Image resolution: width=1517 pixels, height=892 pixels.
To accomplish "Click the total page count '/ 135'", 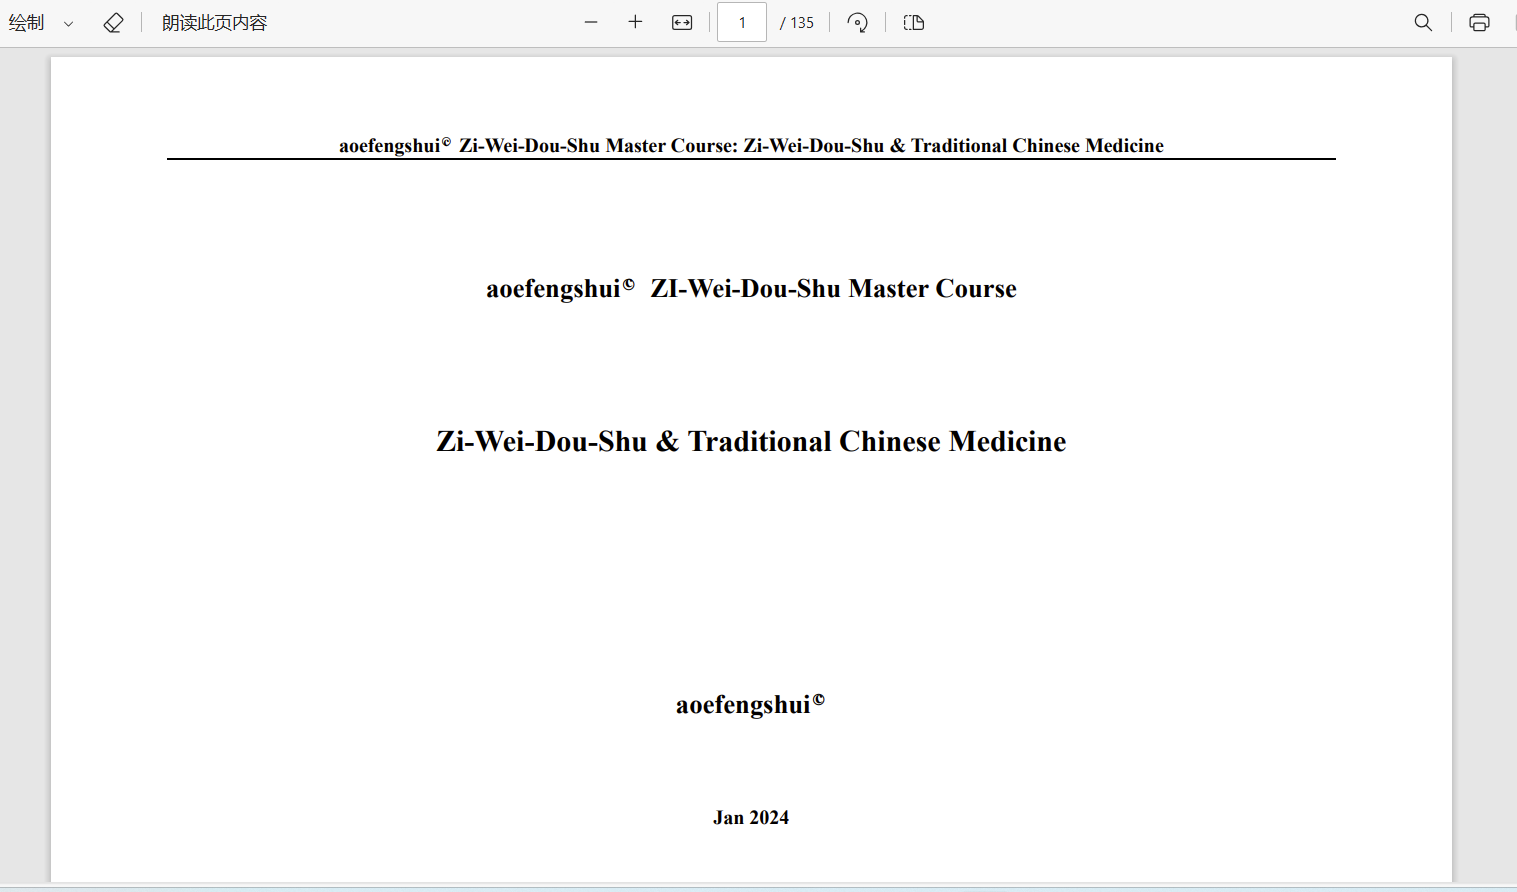I will (x=797, y=22).
